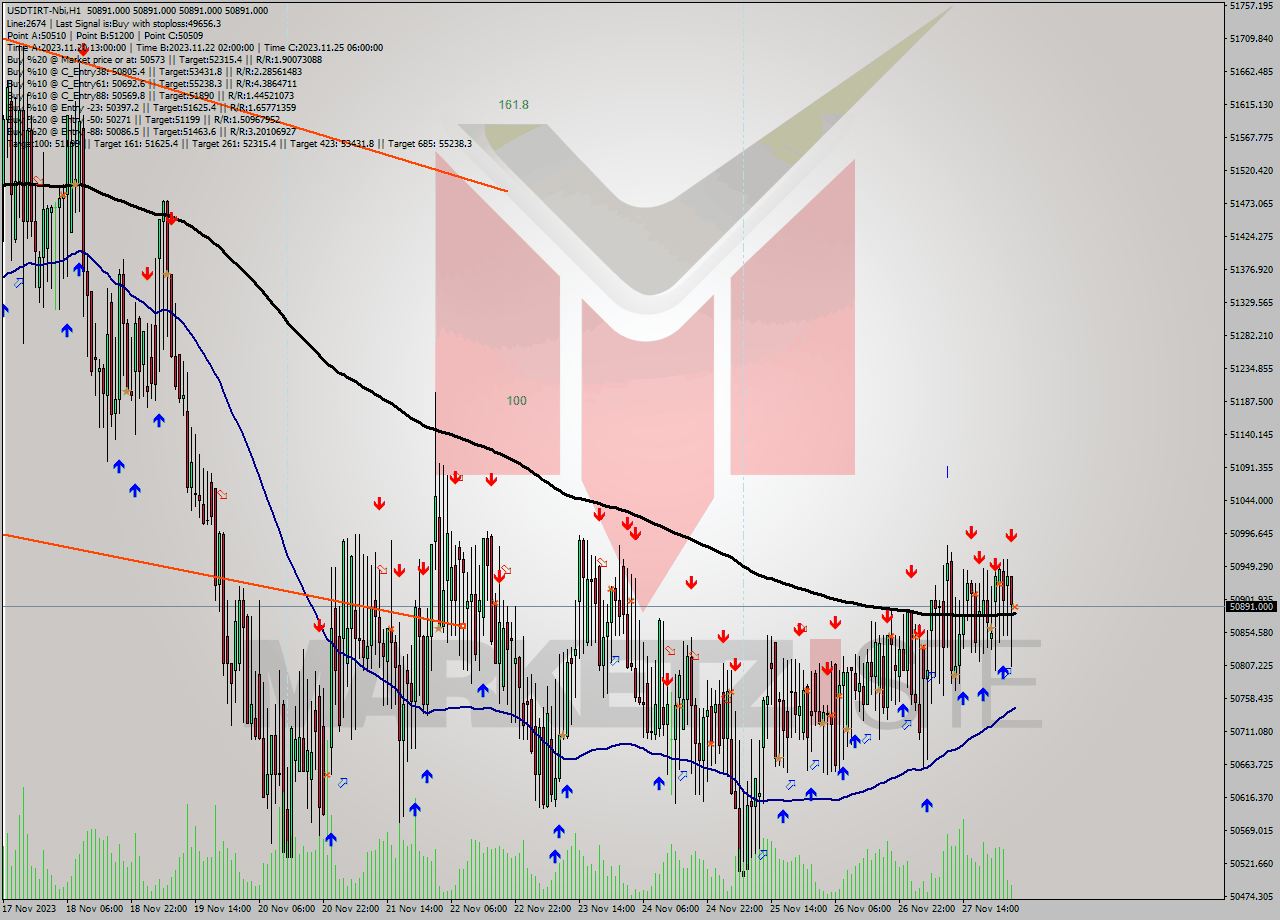
Task: Click the 50891.000 current price label
Action: 1251,606
